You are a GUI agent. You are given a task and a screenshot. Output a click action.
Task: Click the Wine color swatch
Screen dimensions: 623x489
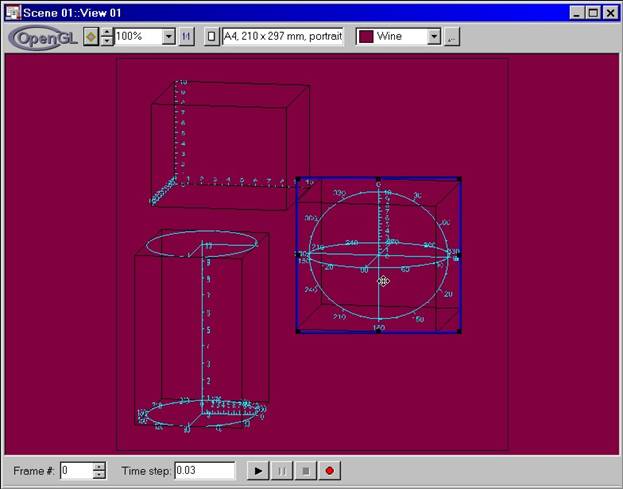pos(366,36)
